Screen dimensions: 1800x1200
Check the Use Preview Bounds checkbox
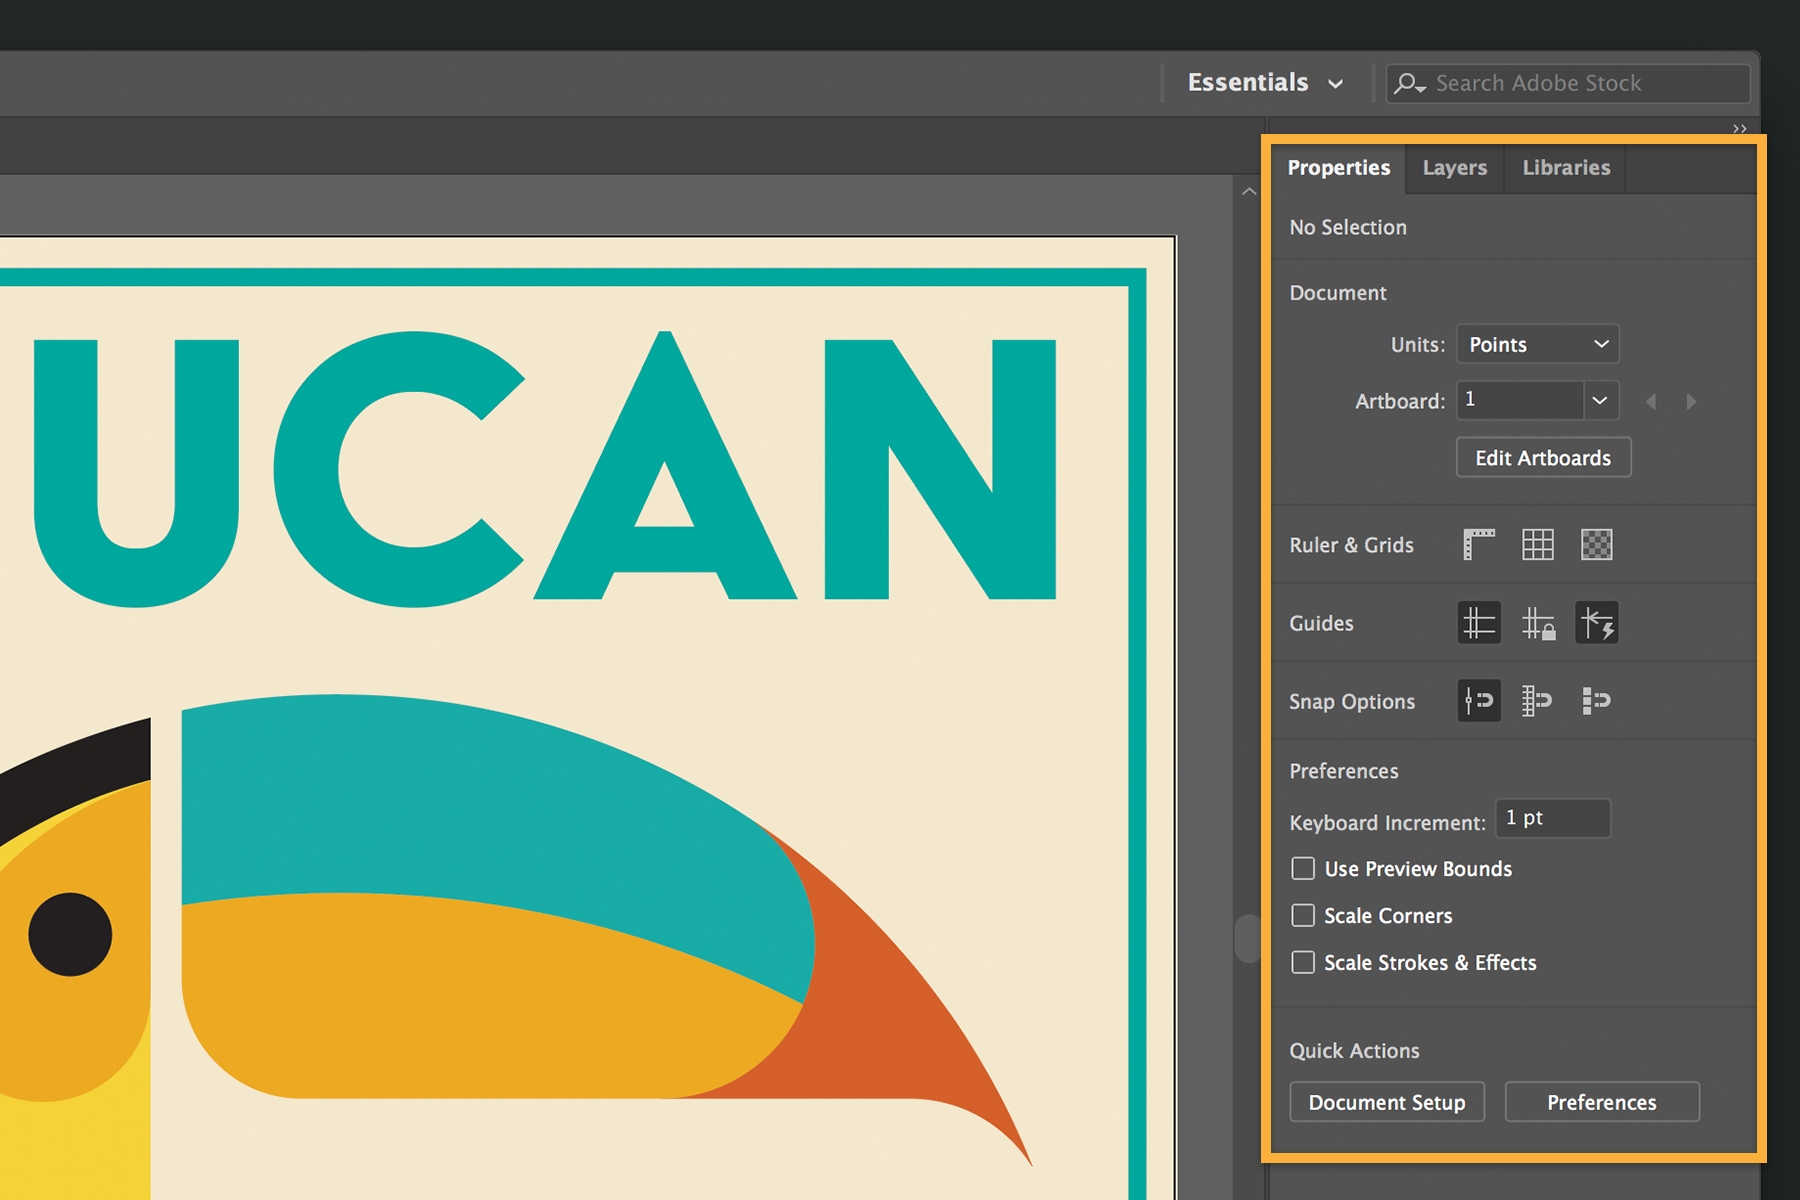(1303, 869)
